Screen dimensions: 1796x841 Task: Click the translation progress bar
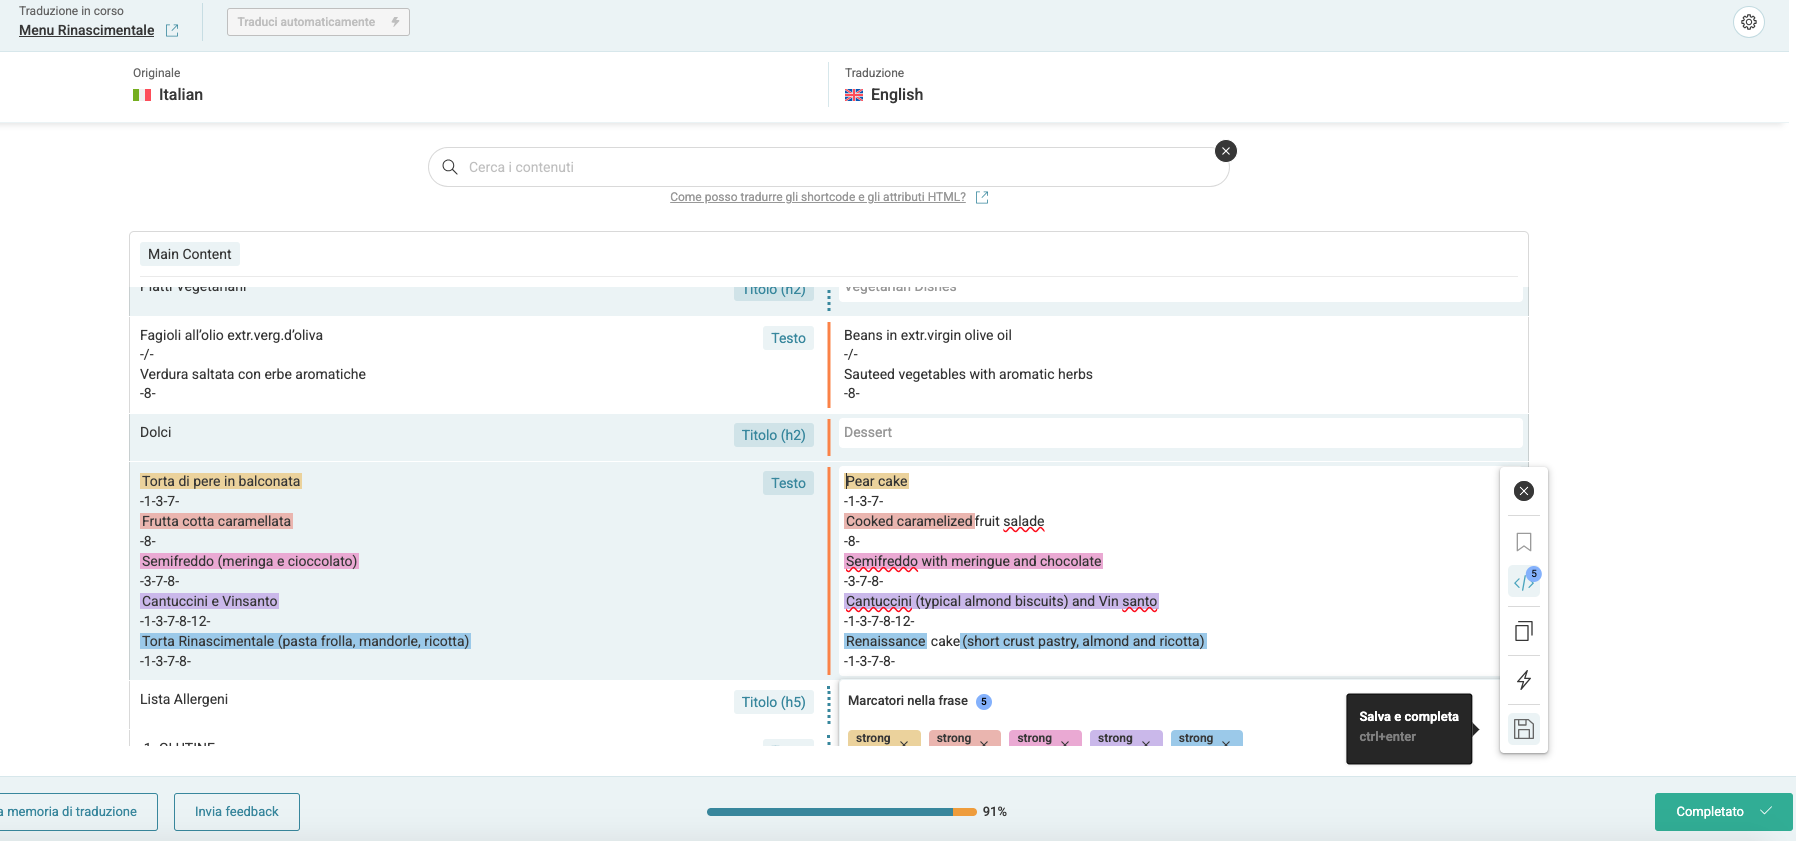(840, 812)
